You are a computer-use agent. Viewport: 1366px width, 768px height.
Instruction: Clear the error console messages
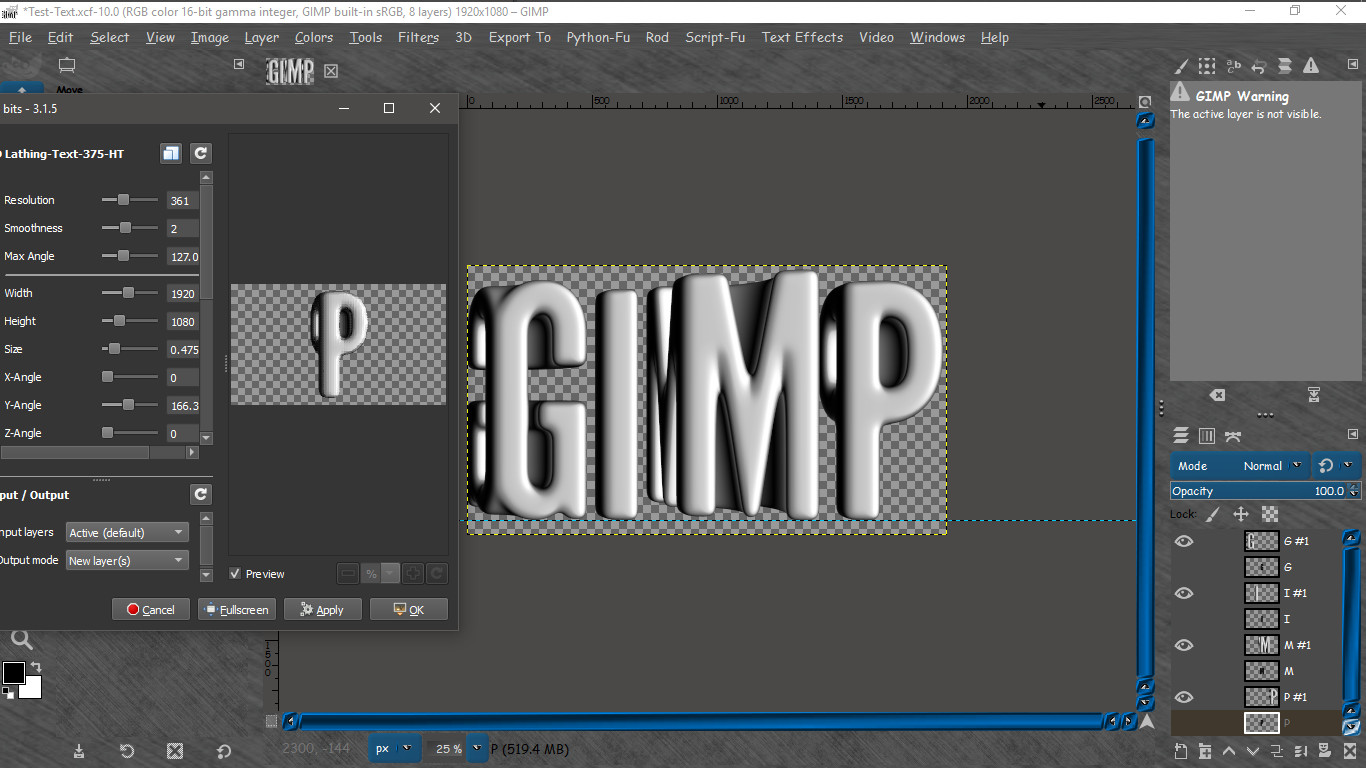[1217, 395]
